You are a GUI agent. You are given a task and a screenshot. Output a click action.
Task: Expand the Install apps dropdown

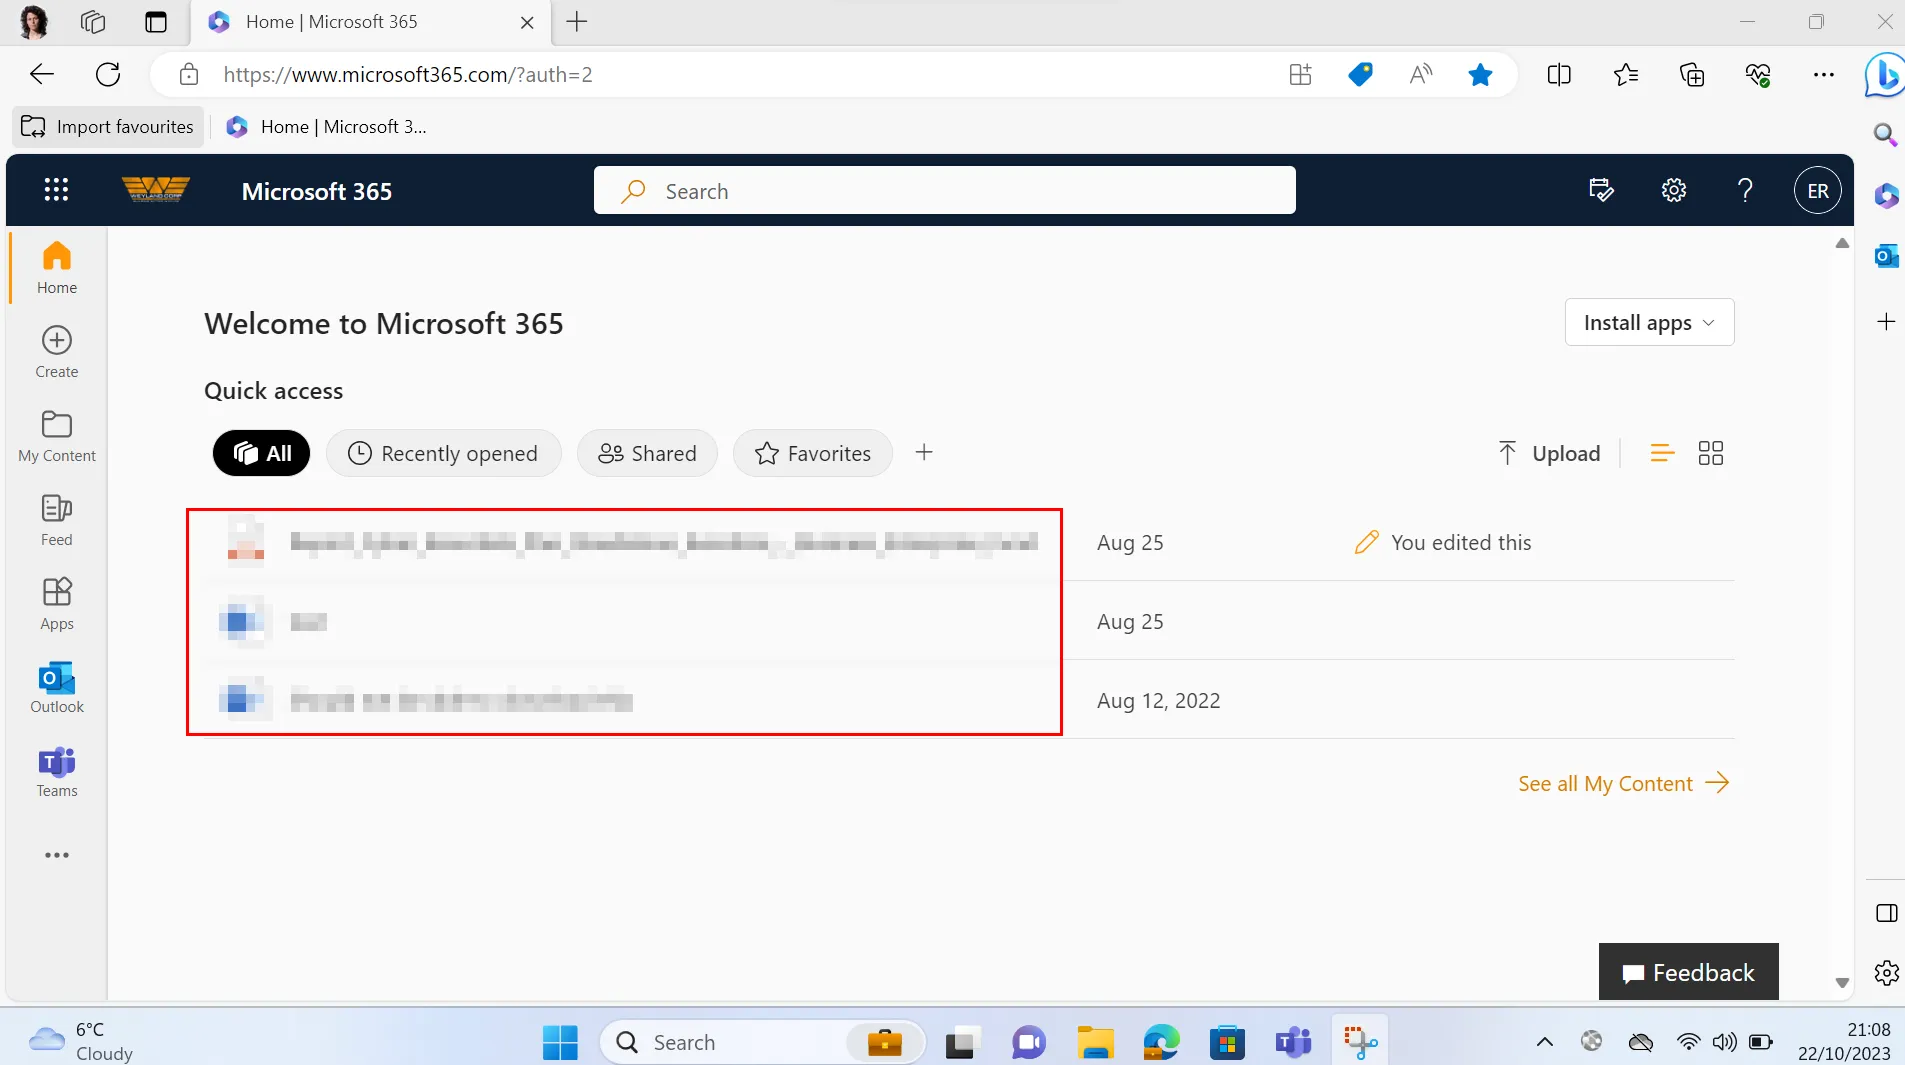click(1649, 322)
